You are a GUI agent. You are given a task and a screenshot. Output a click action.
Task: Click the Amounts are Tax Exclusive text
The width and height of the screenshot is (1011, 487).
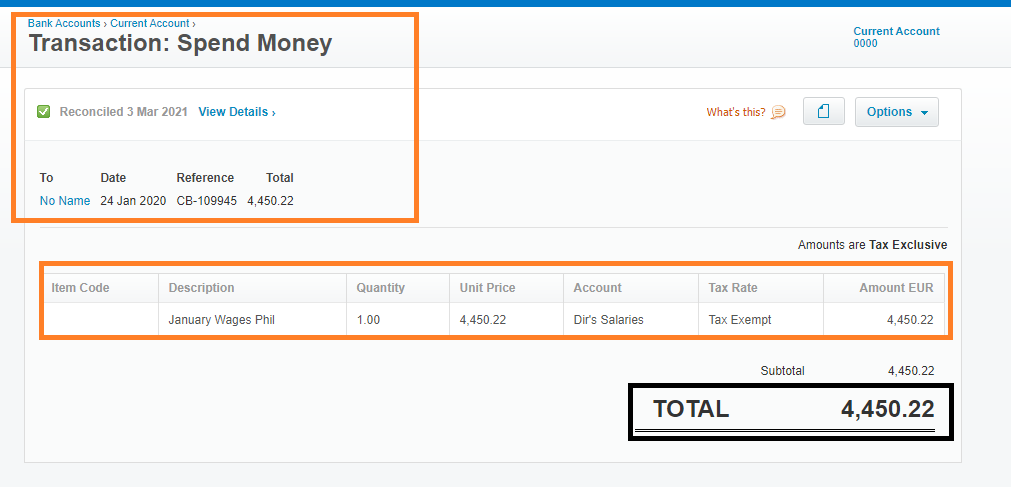click(x=872, y=245)
